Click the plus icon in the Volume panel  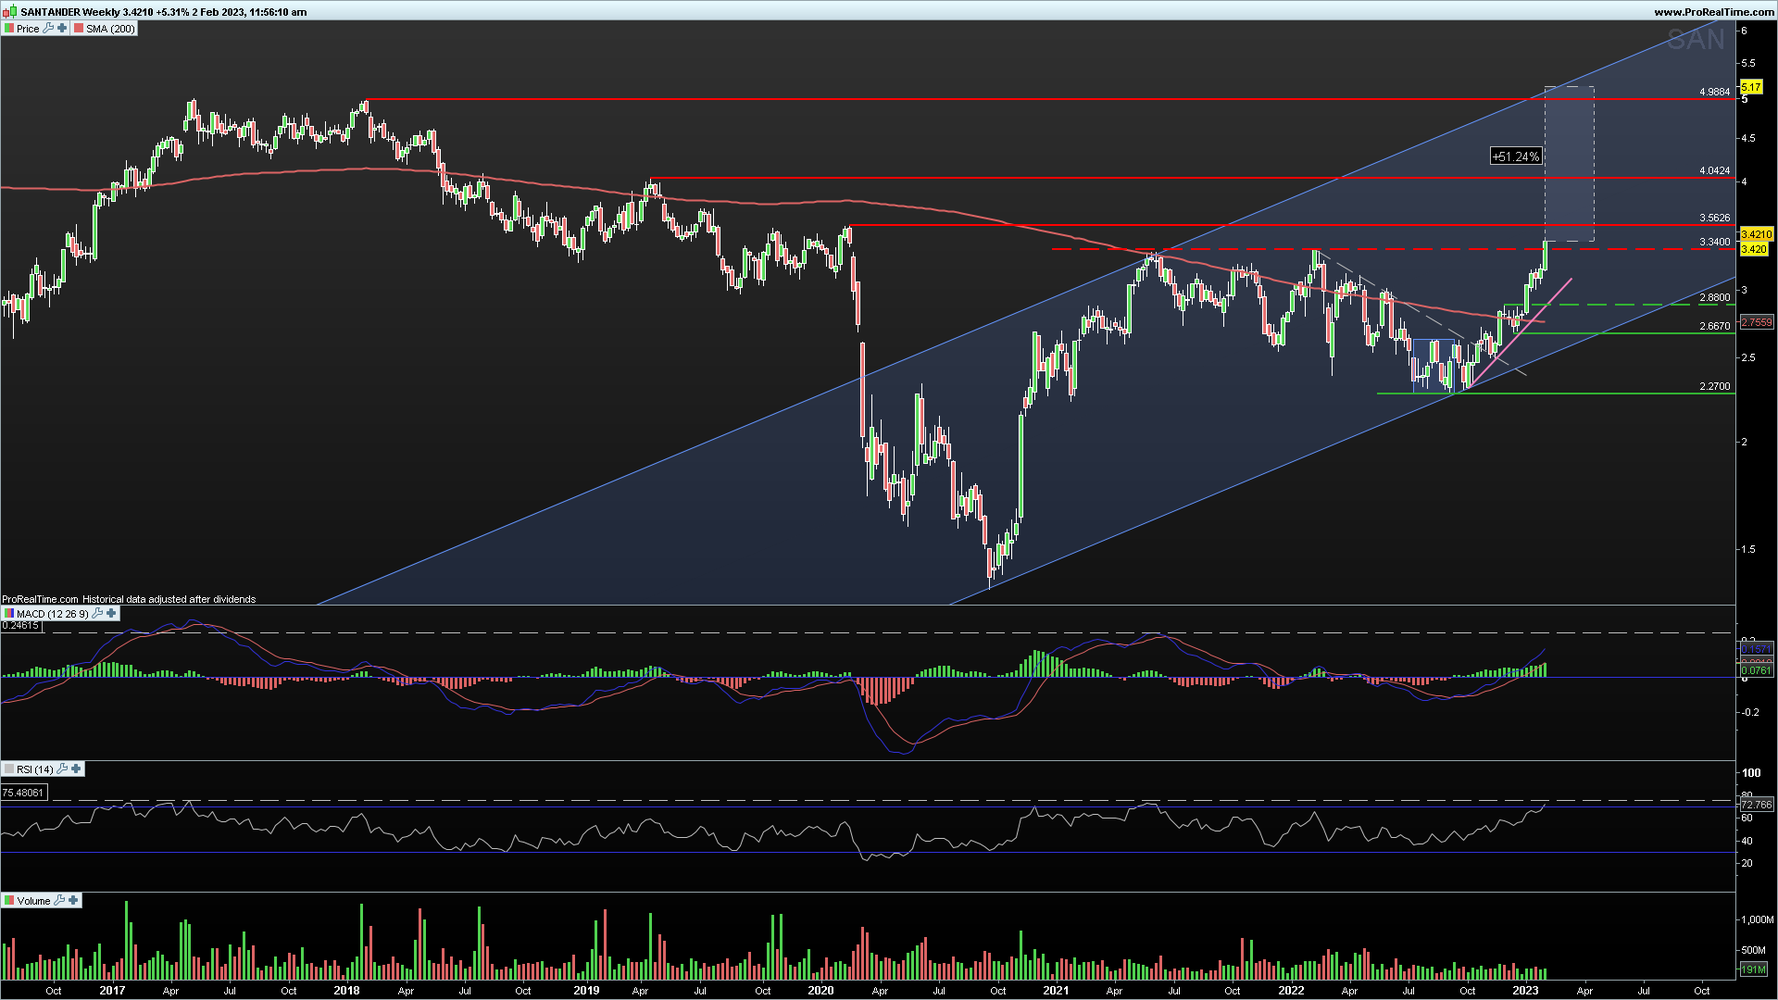[x=73, y=901]
